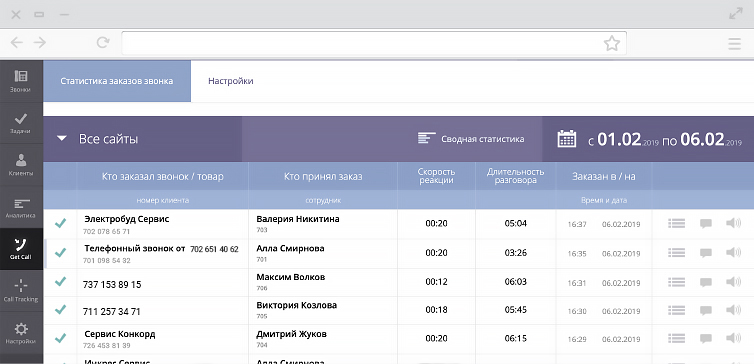Open comment for Алла Смирнова row
Image resolution: width=754 pixels, height=364 pixels.
(x=705, y=252)
